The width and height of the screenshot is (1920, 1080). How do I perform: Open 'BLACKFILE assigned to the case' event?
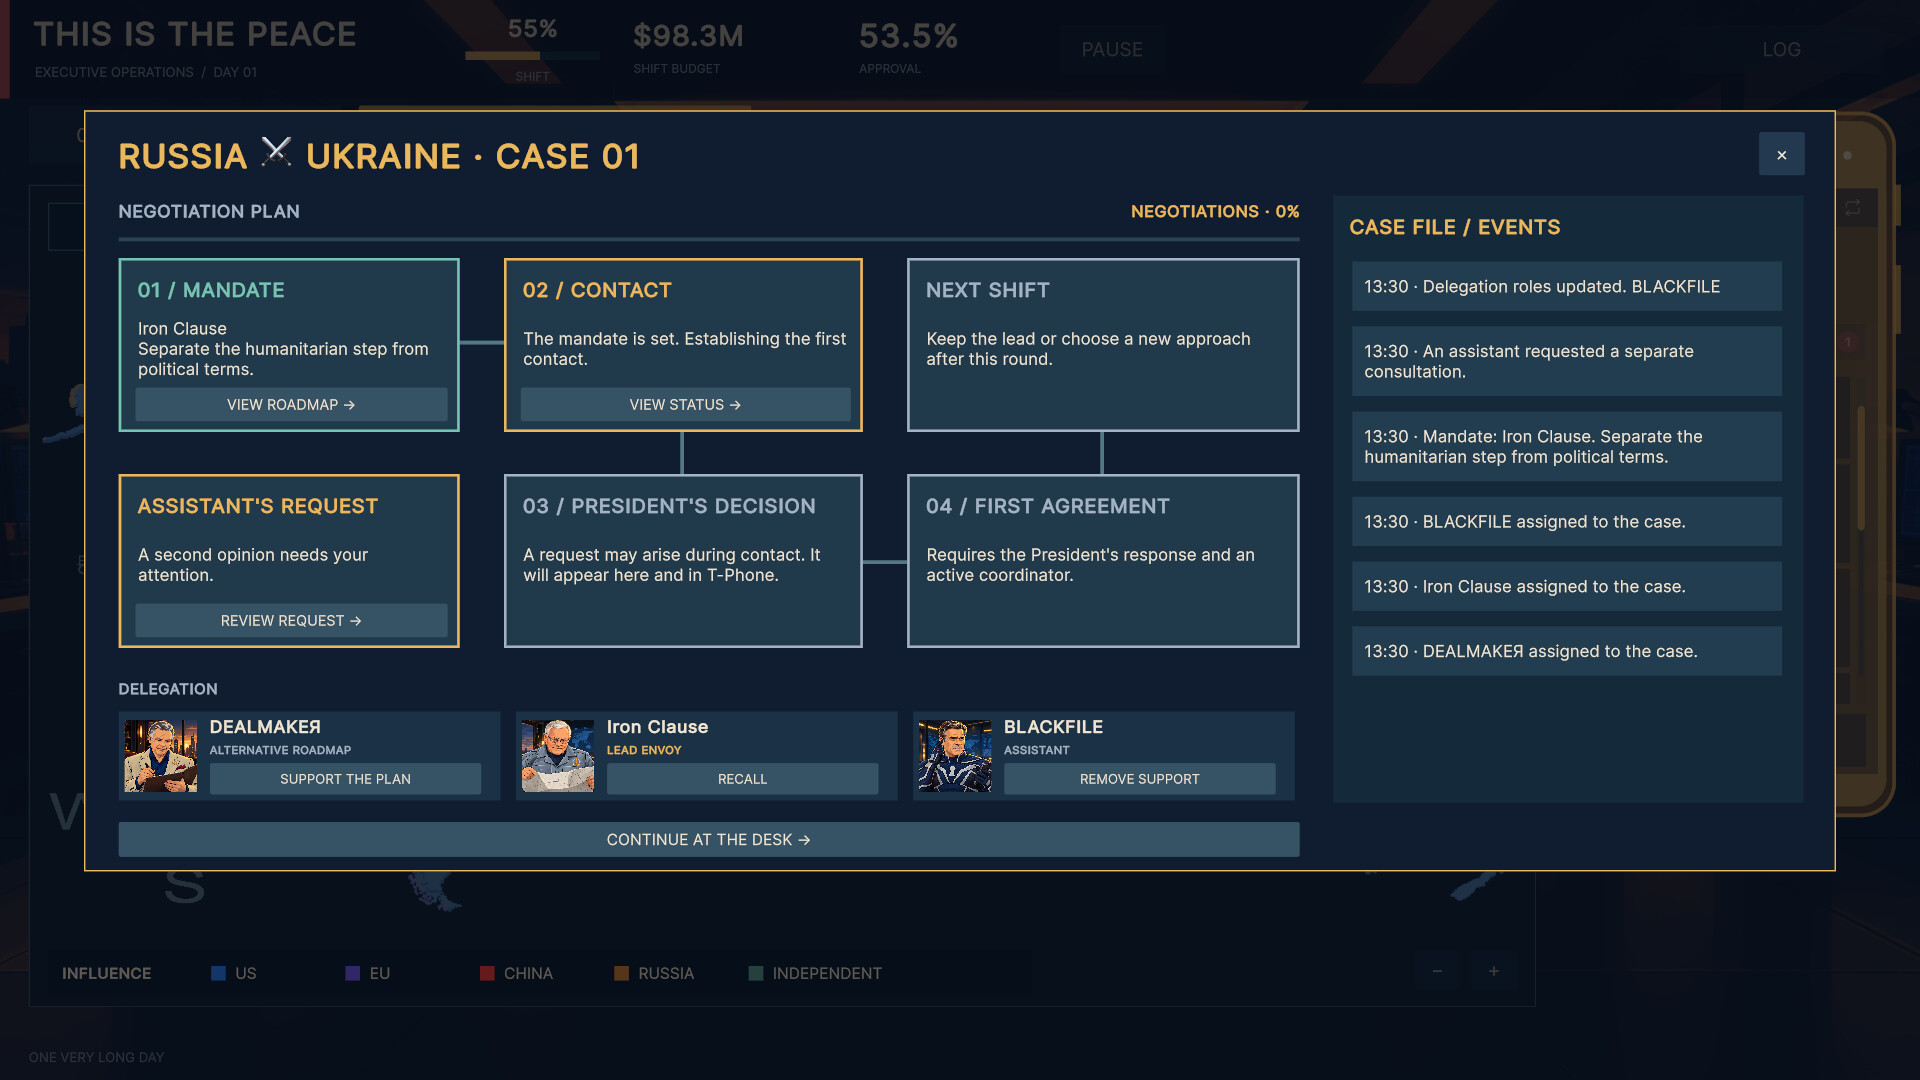point(1566,522)
